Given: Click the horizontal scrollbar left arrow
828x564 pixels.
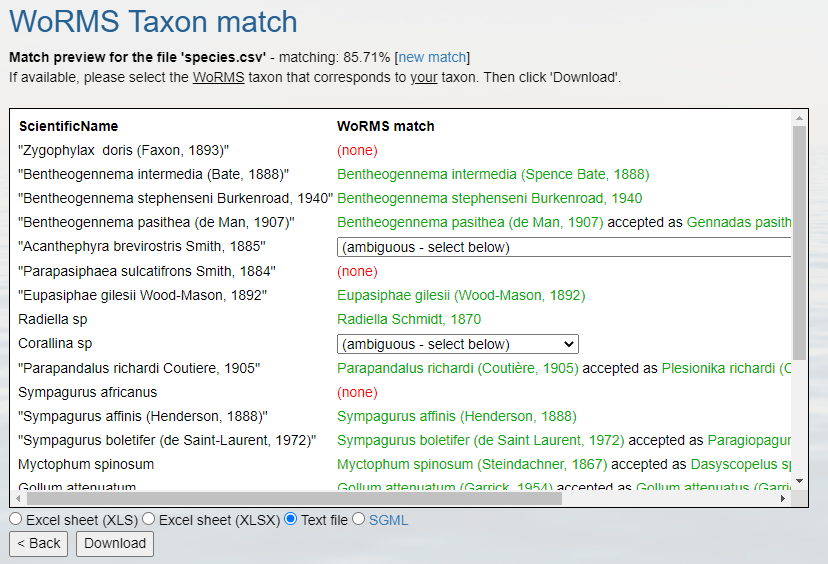Looking at the screenshot, I should (18, 498).
